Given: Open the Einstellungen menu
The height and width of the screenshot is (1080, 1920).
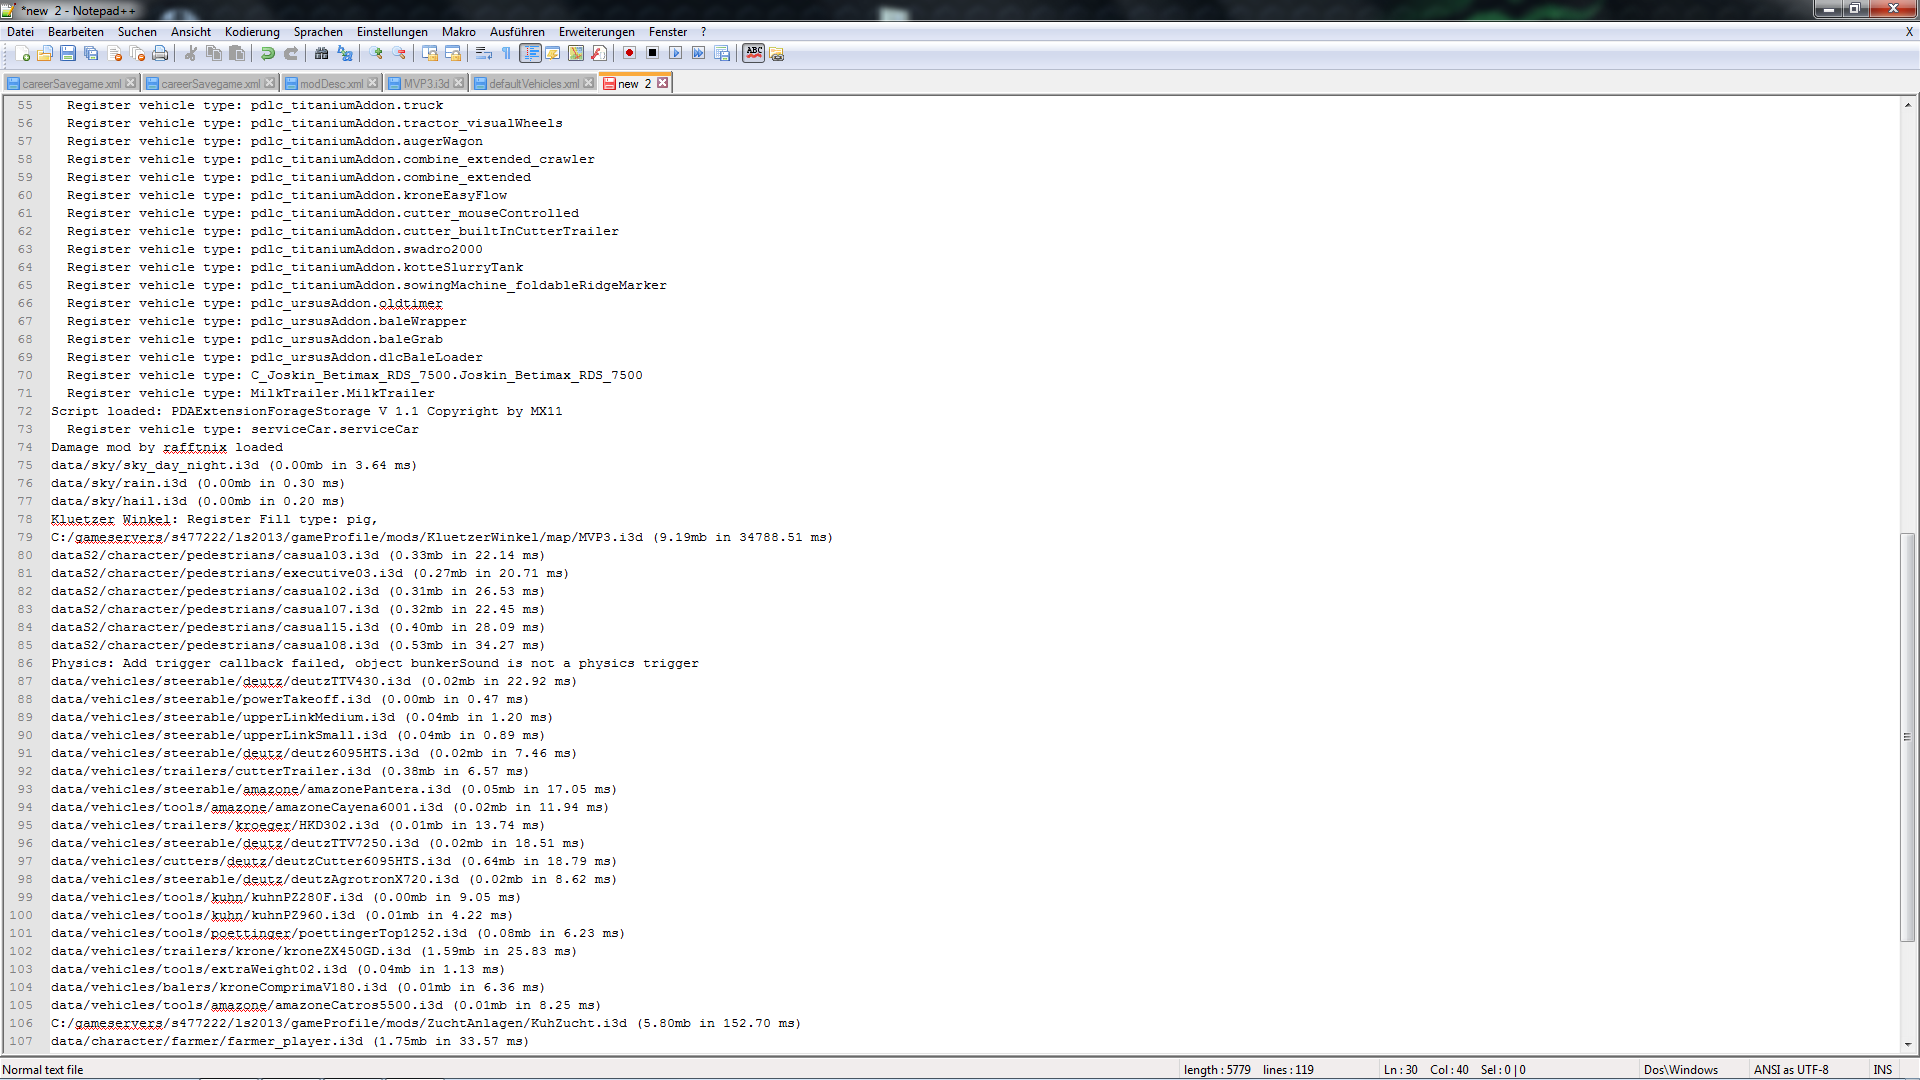Looking at the screenshot, I should 392,32.
